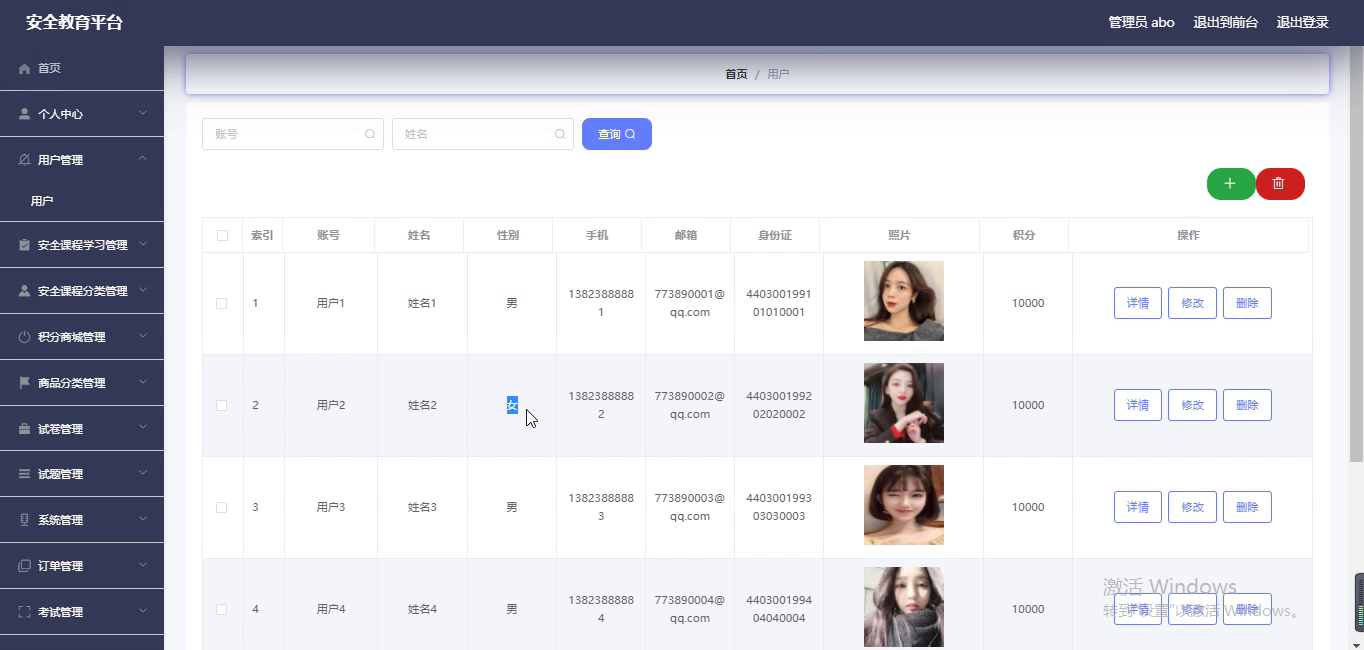
Task: Click the 管理员 abo label
Action: pyautogui.click(x=1141, y=22)
